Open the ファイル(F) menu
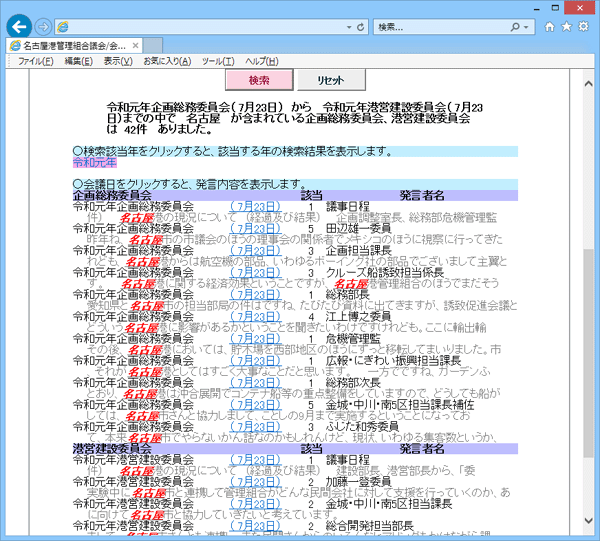600x541 pixels. click(x=36, y=61)
